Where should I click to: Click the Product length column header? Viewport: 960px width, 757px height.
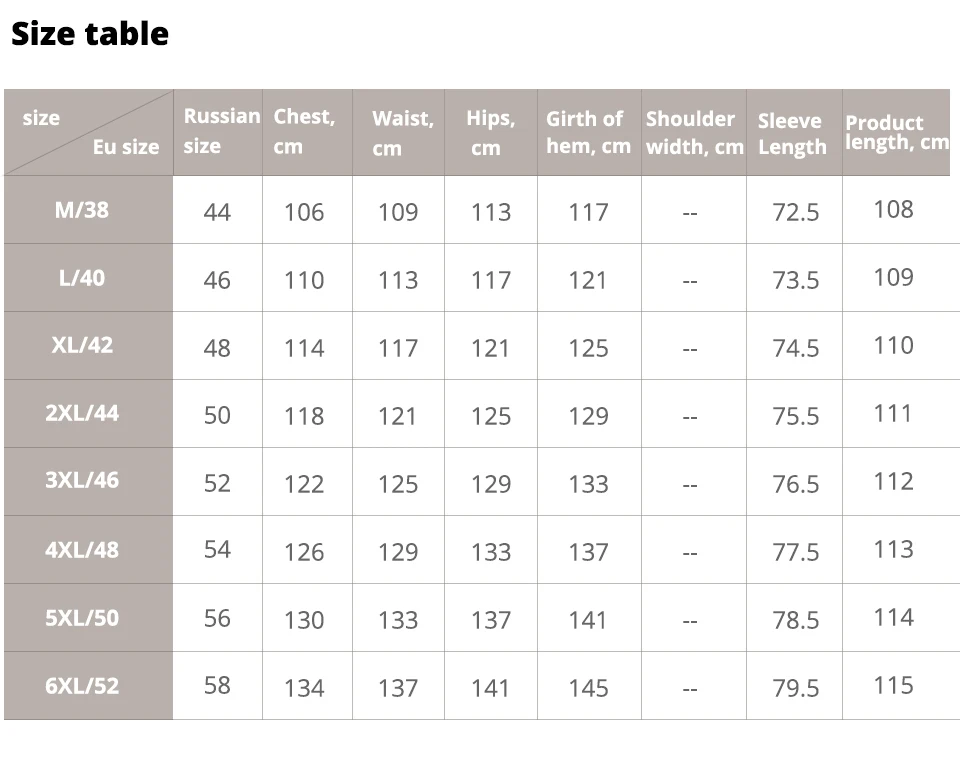896,132
